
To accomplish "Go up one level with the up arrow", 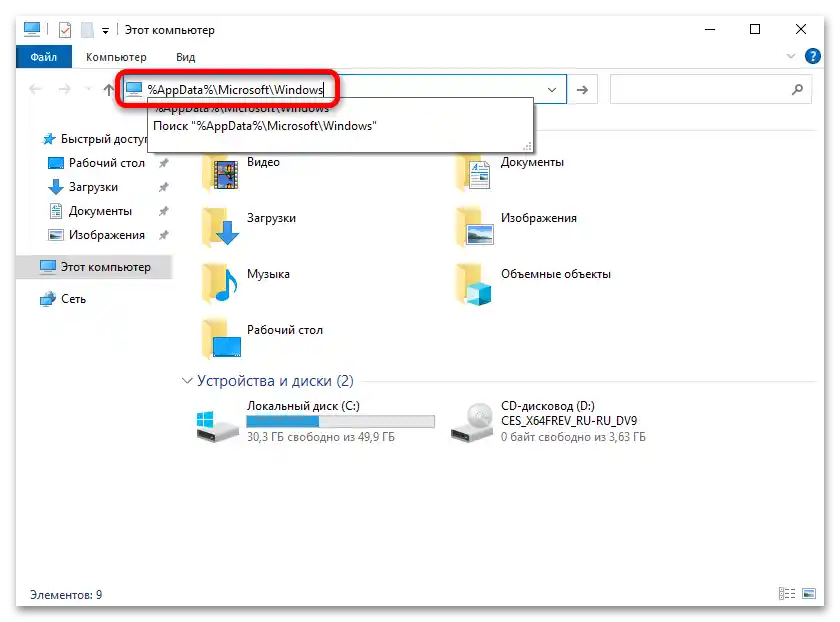I will point(109,89).
